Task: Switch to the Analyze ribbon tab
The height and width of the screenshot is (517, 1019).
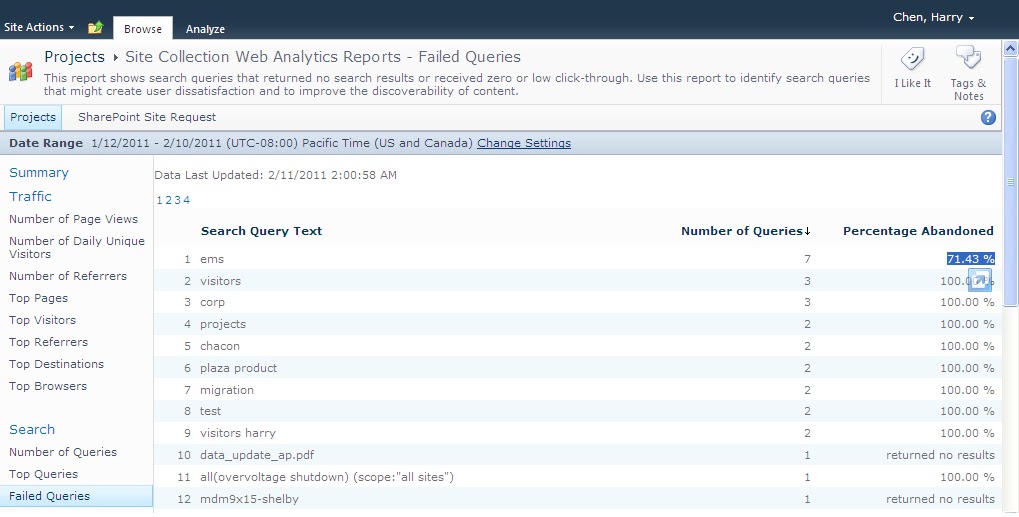Action: [x=205, y=29]
